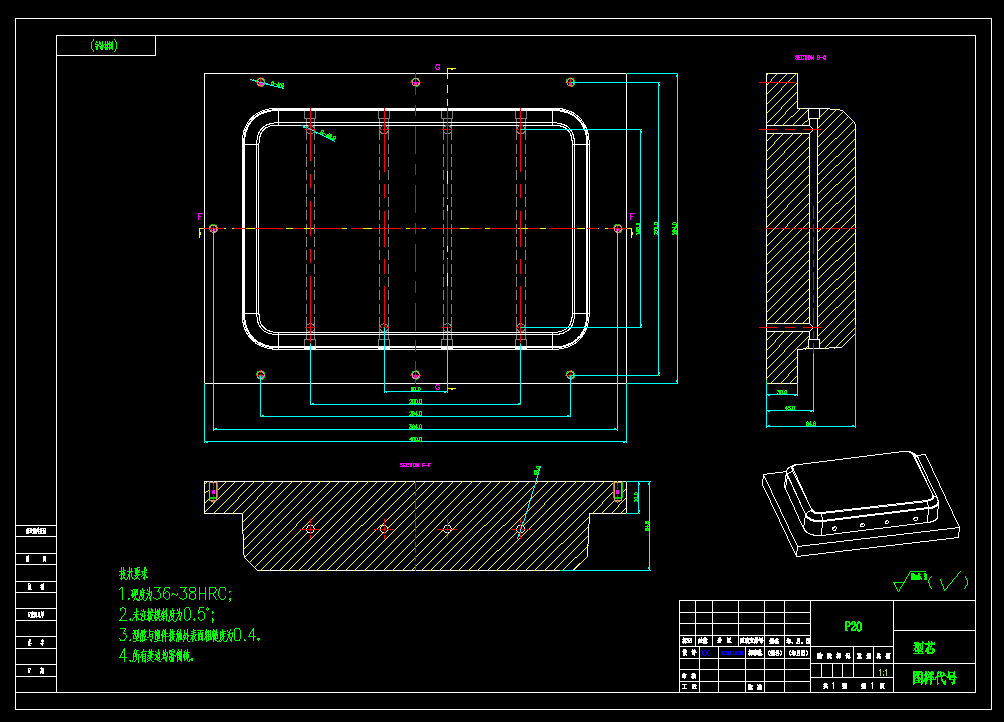
Task: Click the F section marker at right of top view
Action: [632, 217]
